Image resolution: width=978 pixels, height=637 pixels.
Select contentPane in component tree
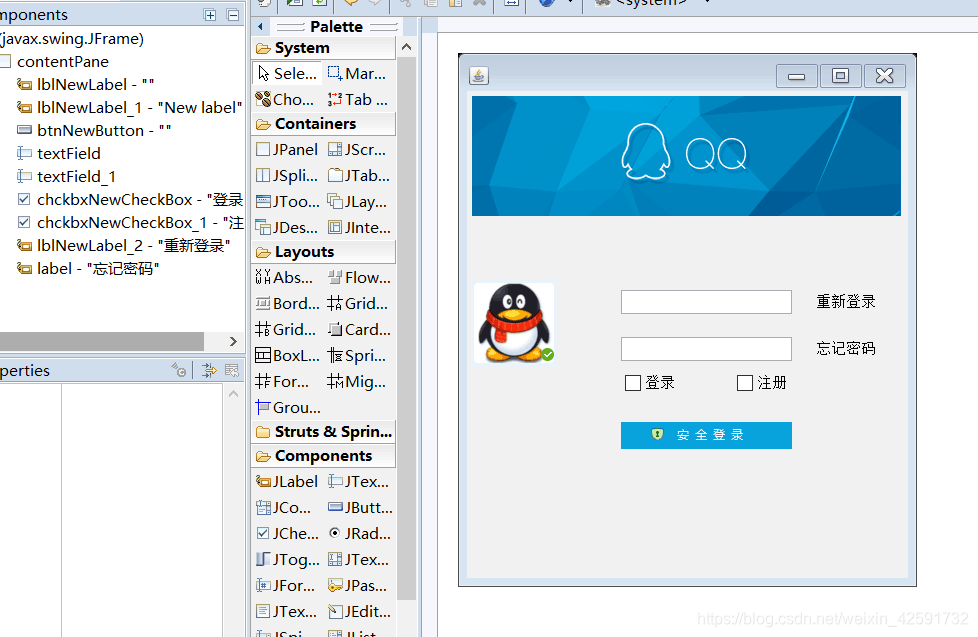[55, 62]
